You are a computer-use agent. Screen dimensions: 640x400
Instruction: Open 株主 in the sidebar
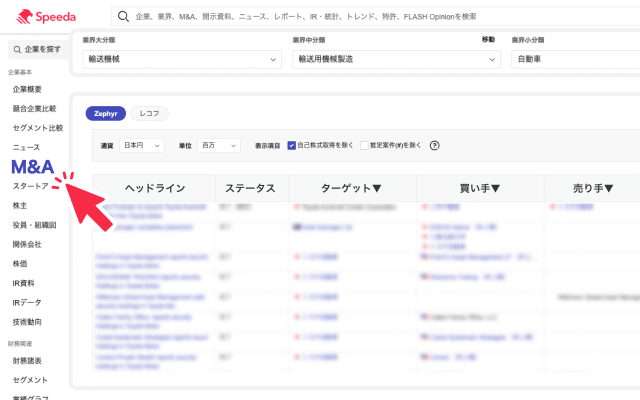coord(20,206)
